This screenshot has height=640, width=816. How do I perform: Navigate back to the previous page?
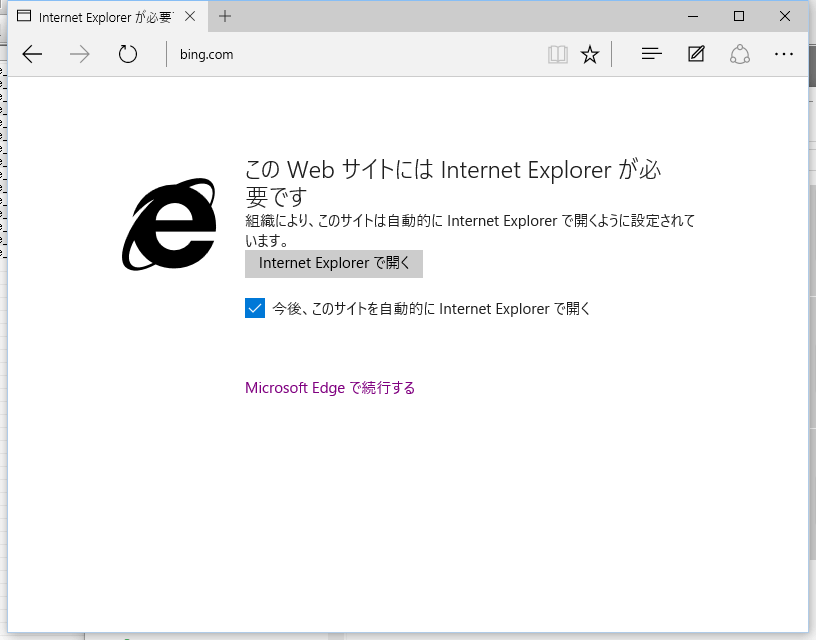click(31, 54)
